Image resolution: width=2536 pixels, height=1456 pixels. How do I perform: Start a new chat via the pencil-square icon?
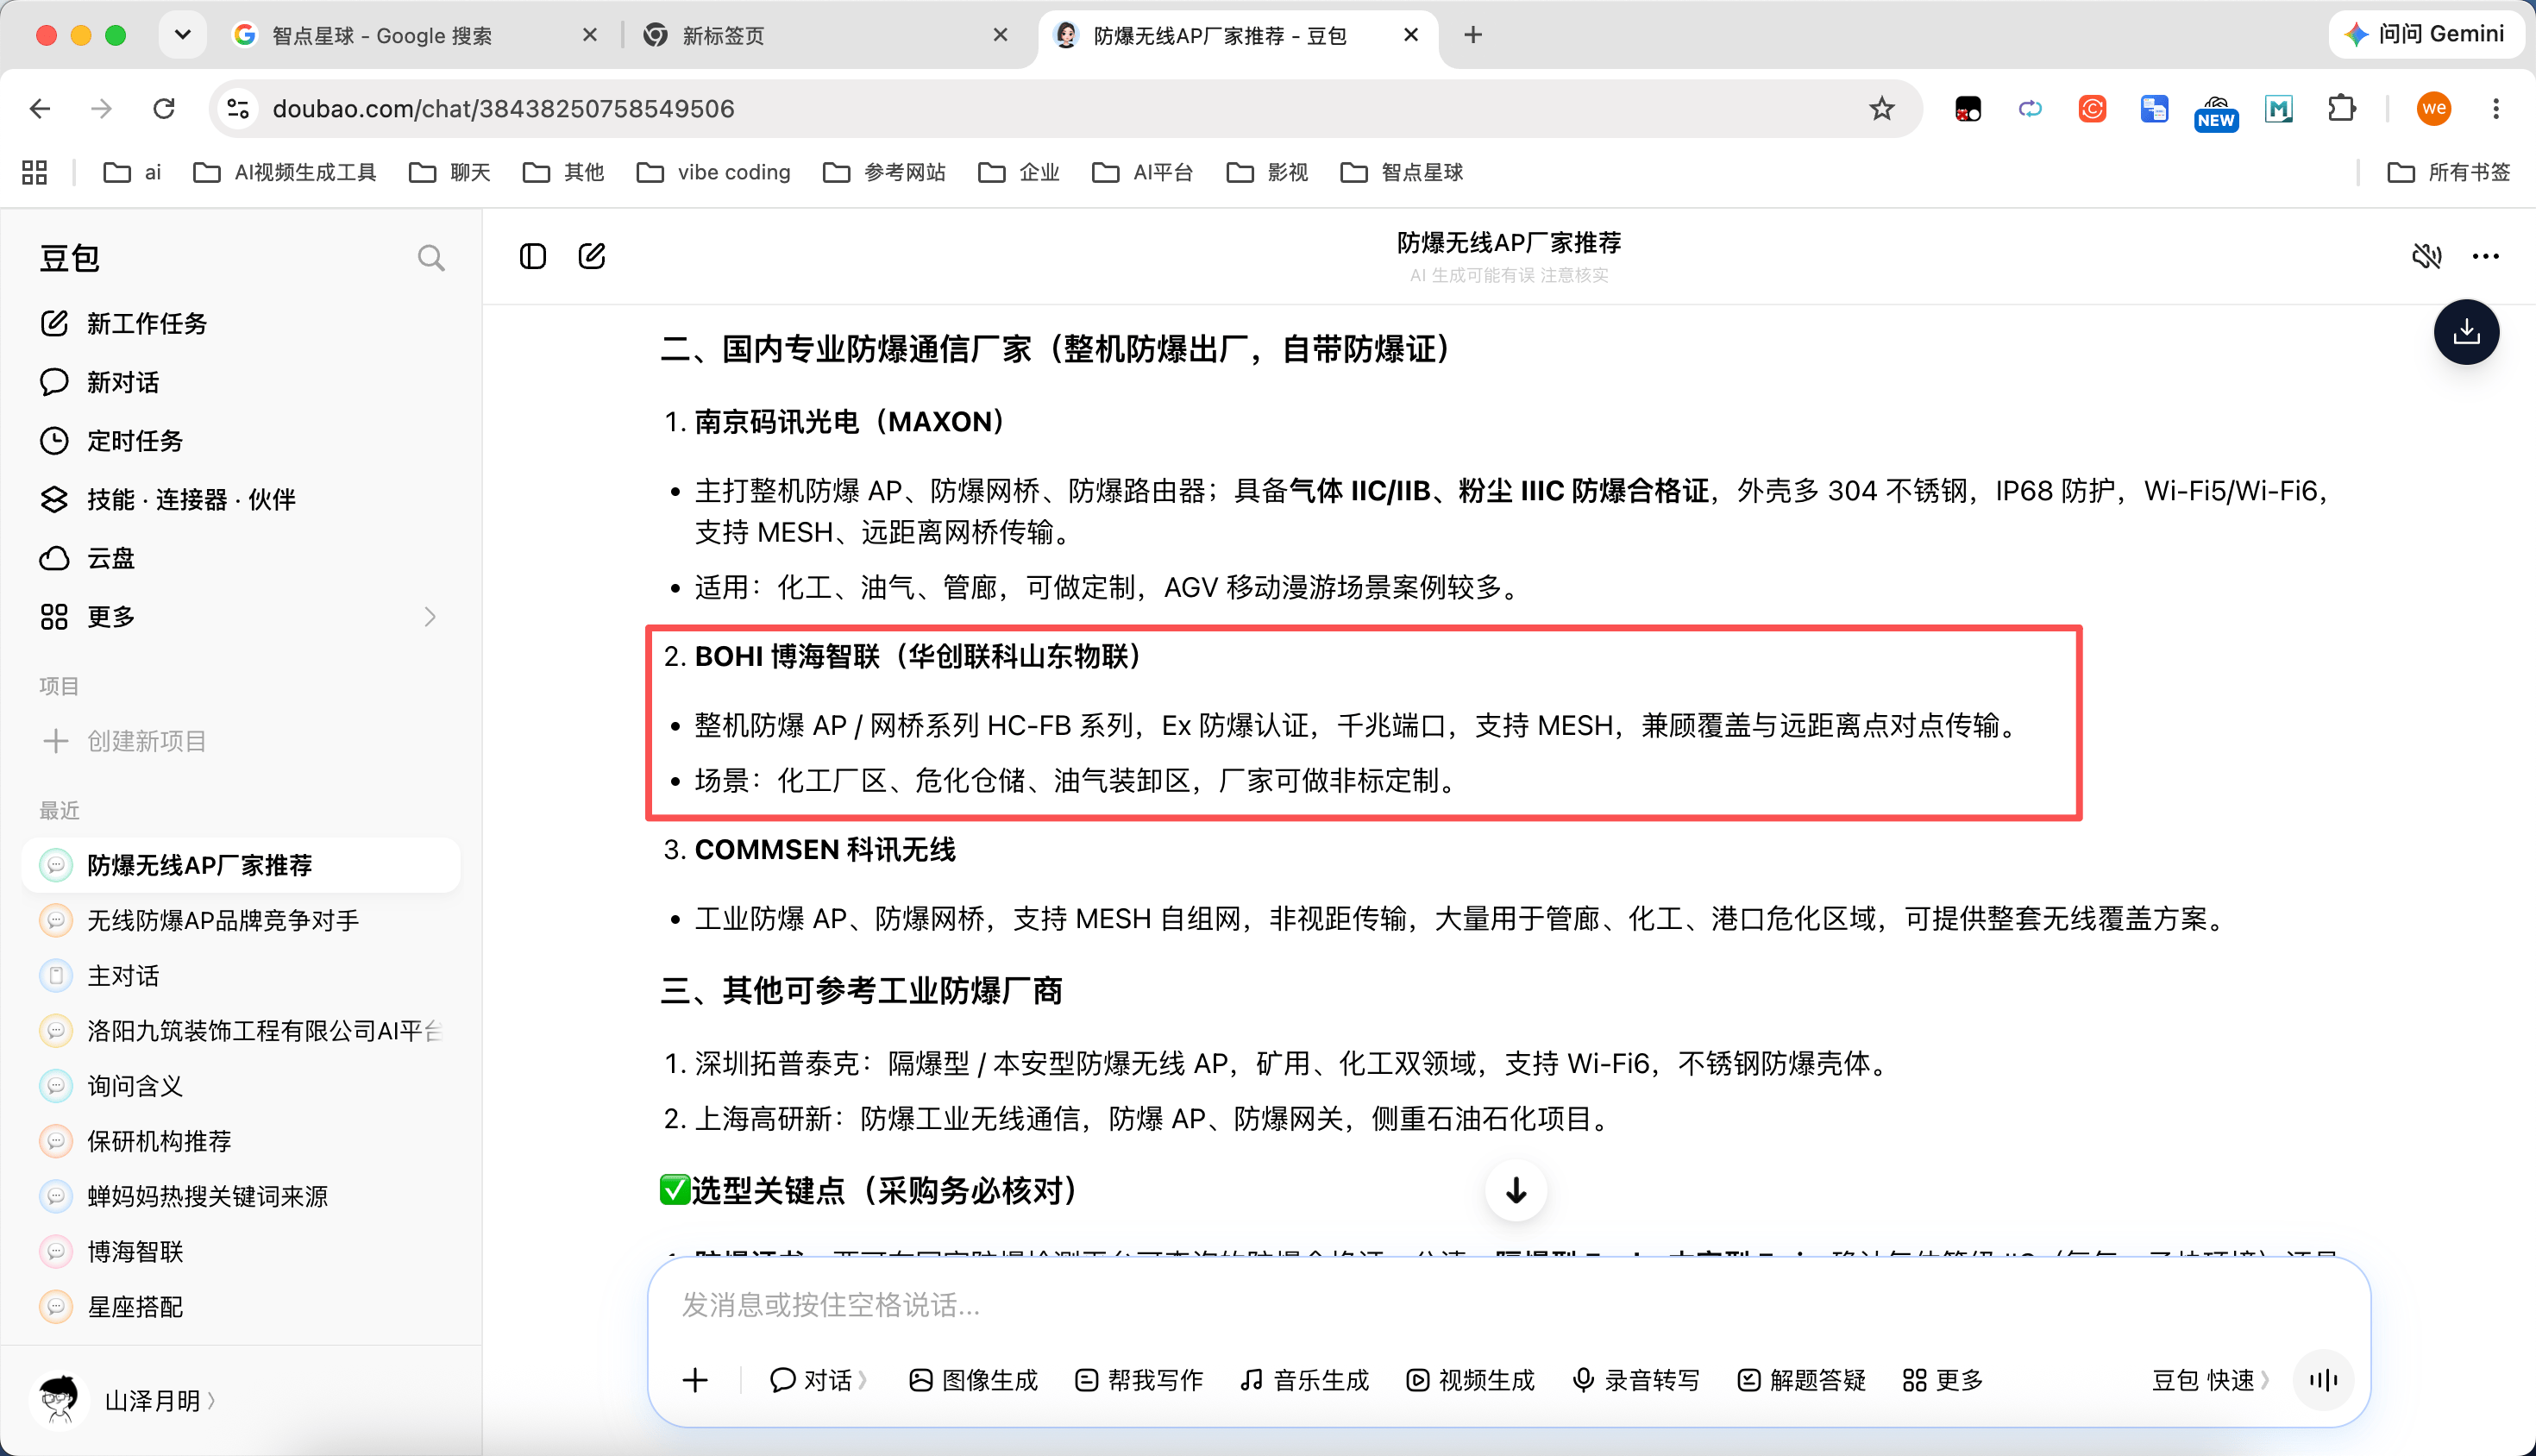point(592,256)
